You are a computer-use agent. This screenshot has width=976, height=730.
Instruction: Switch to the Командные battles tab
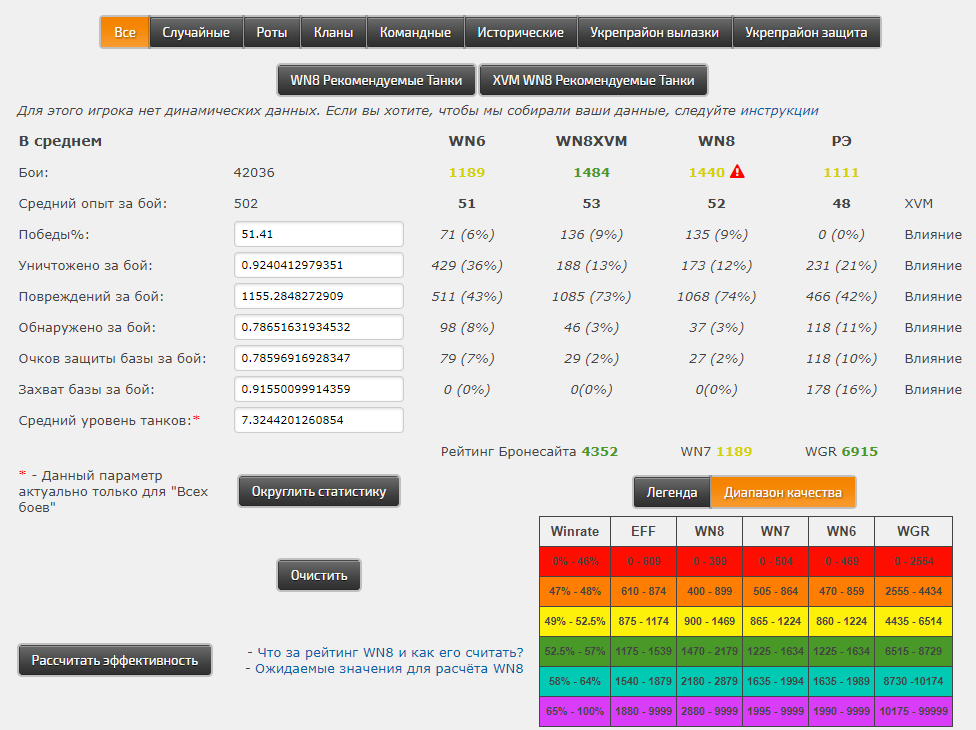click(x=415, y=33)
